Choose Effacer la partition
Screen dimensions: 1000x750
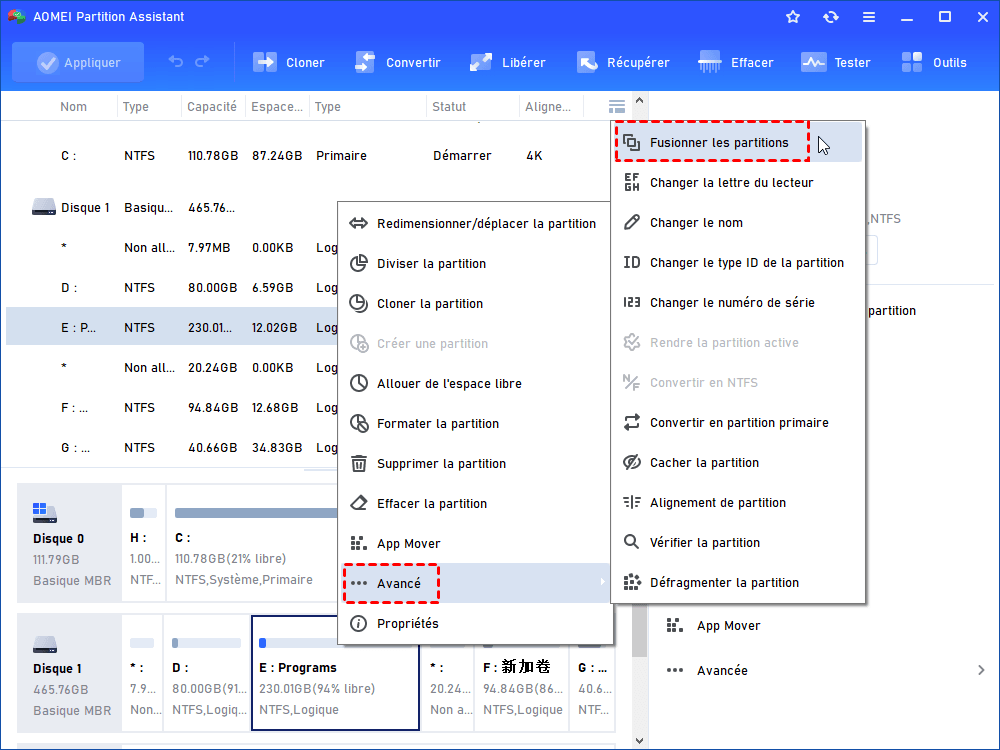click(x=475, y=503)
